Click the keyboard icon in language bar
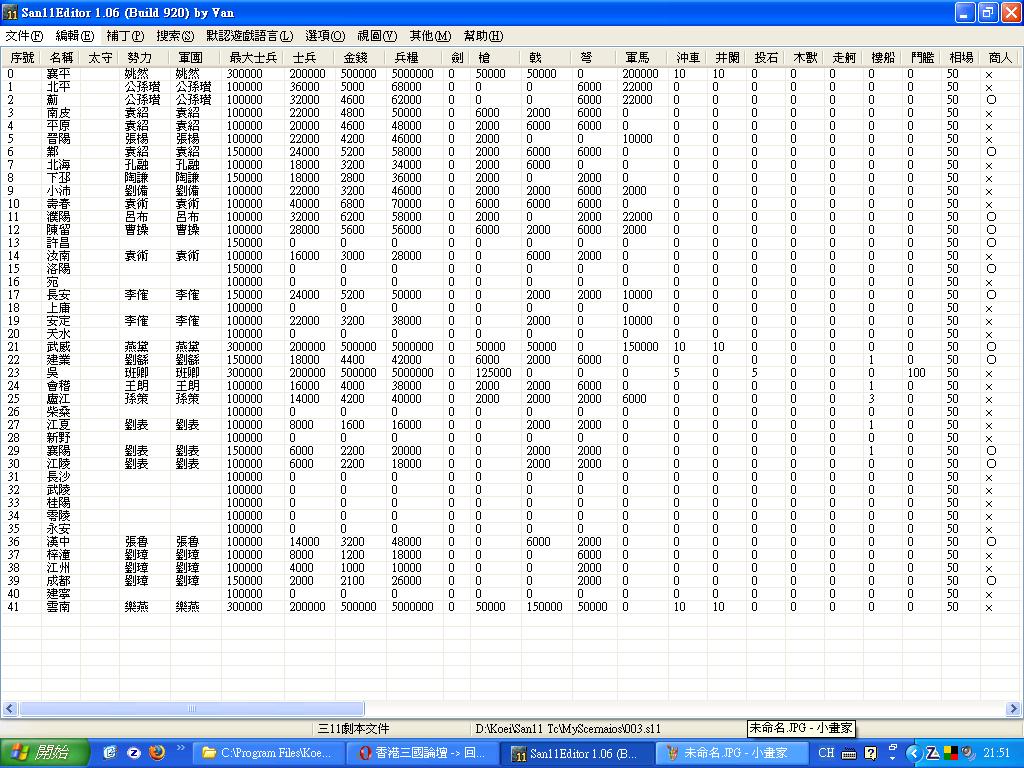The height and width of the screenshot is (768, 1024). pos(849,753)
